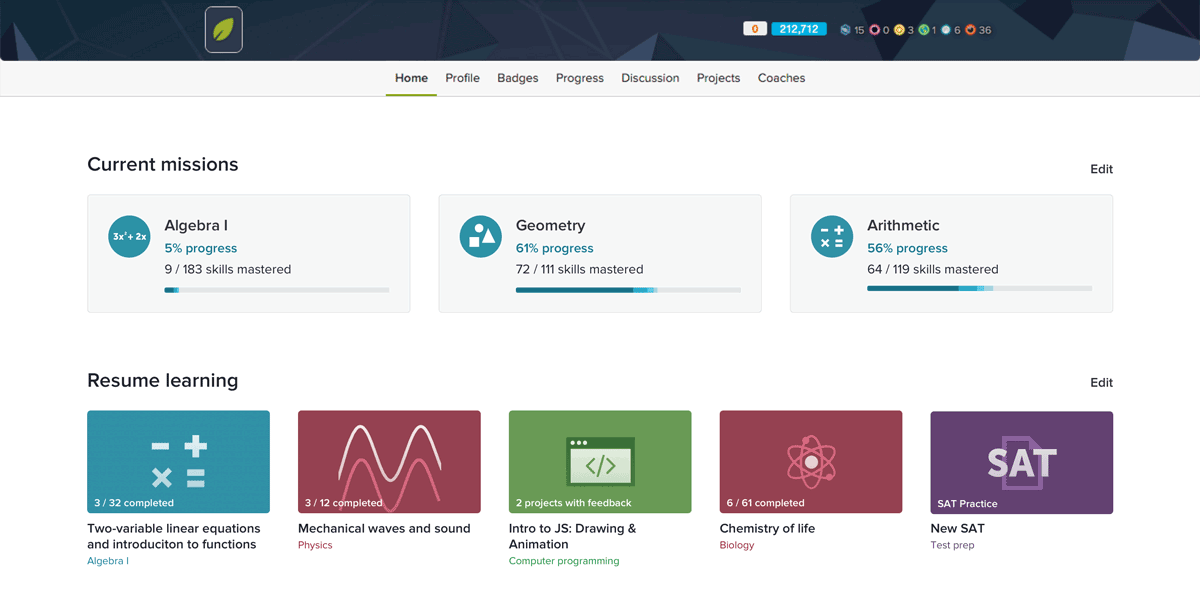The image size is (1200, 600).
Task: Open the Geometry mission title
Action: click(x=550, y=226)
